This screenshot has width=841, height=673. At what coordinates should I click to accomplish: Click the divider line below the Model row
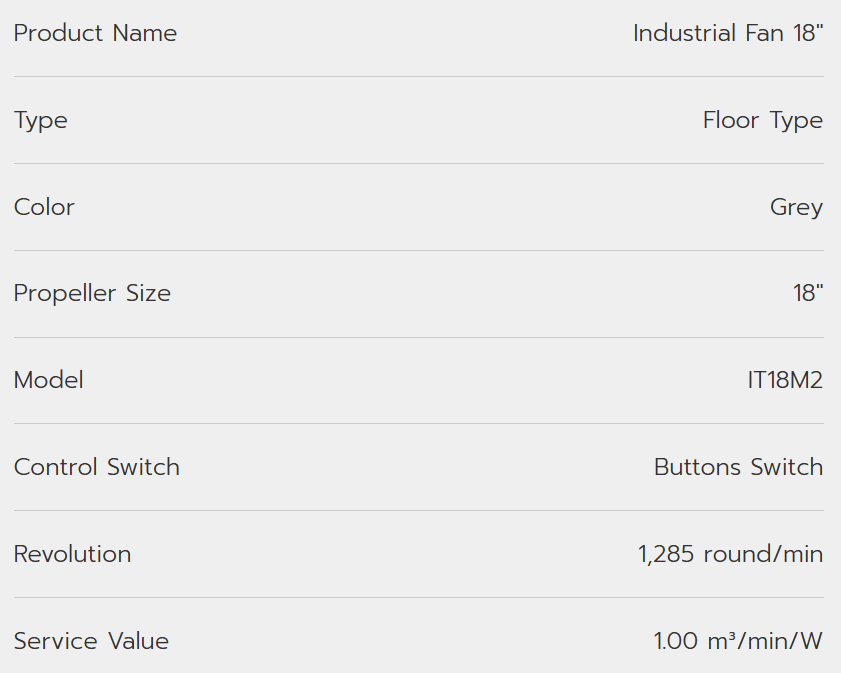[x=419, y=424]
